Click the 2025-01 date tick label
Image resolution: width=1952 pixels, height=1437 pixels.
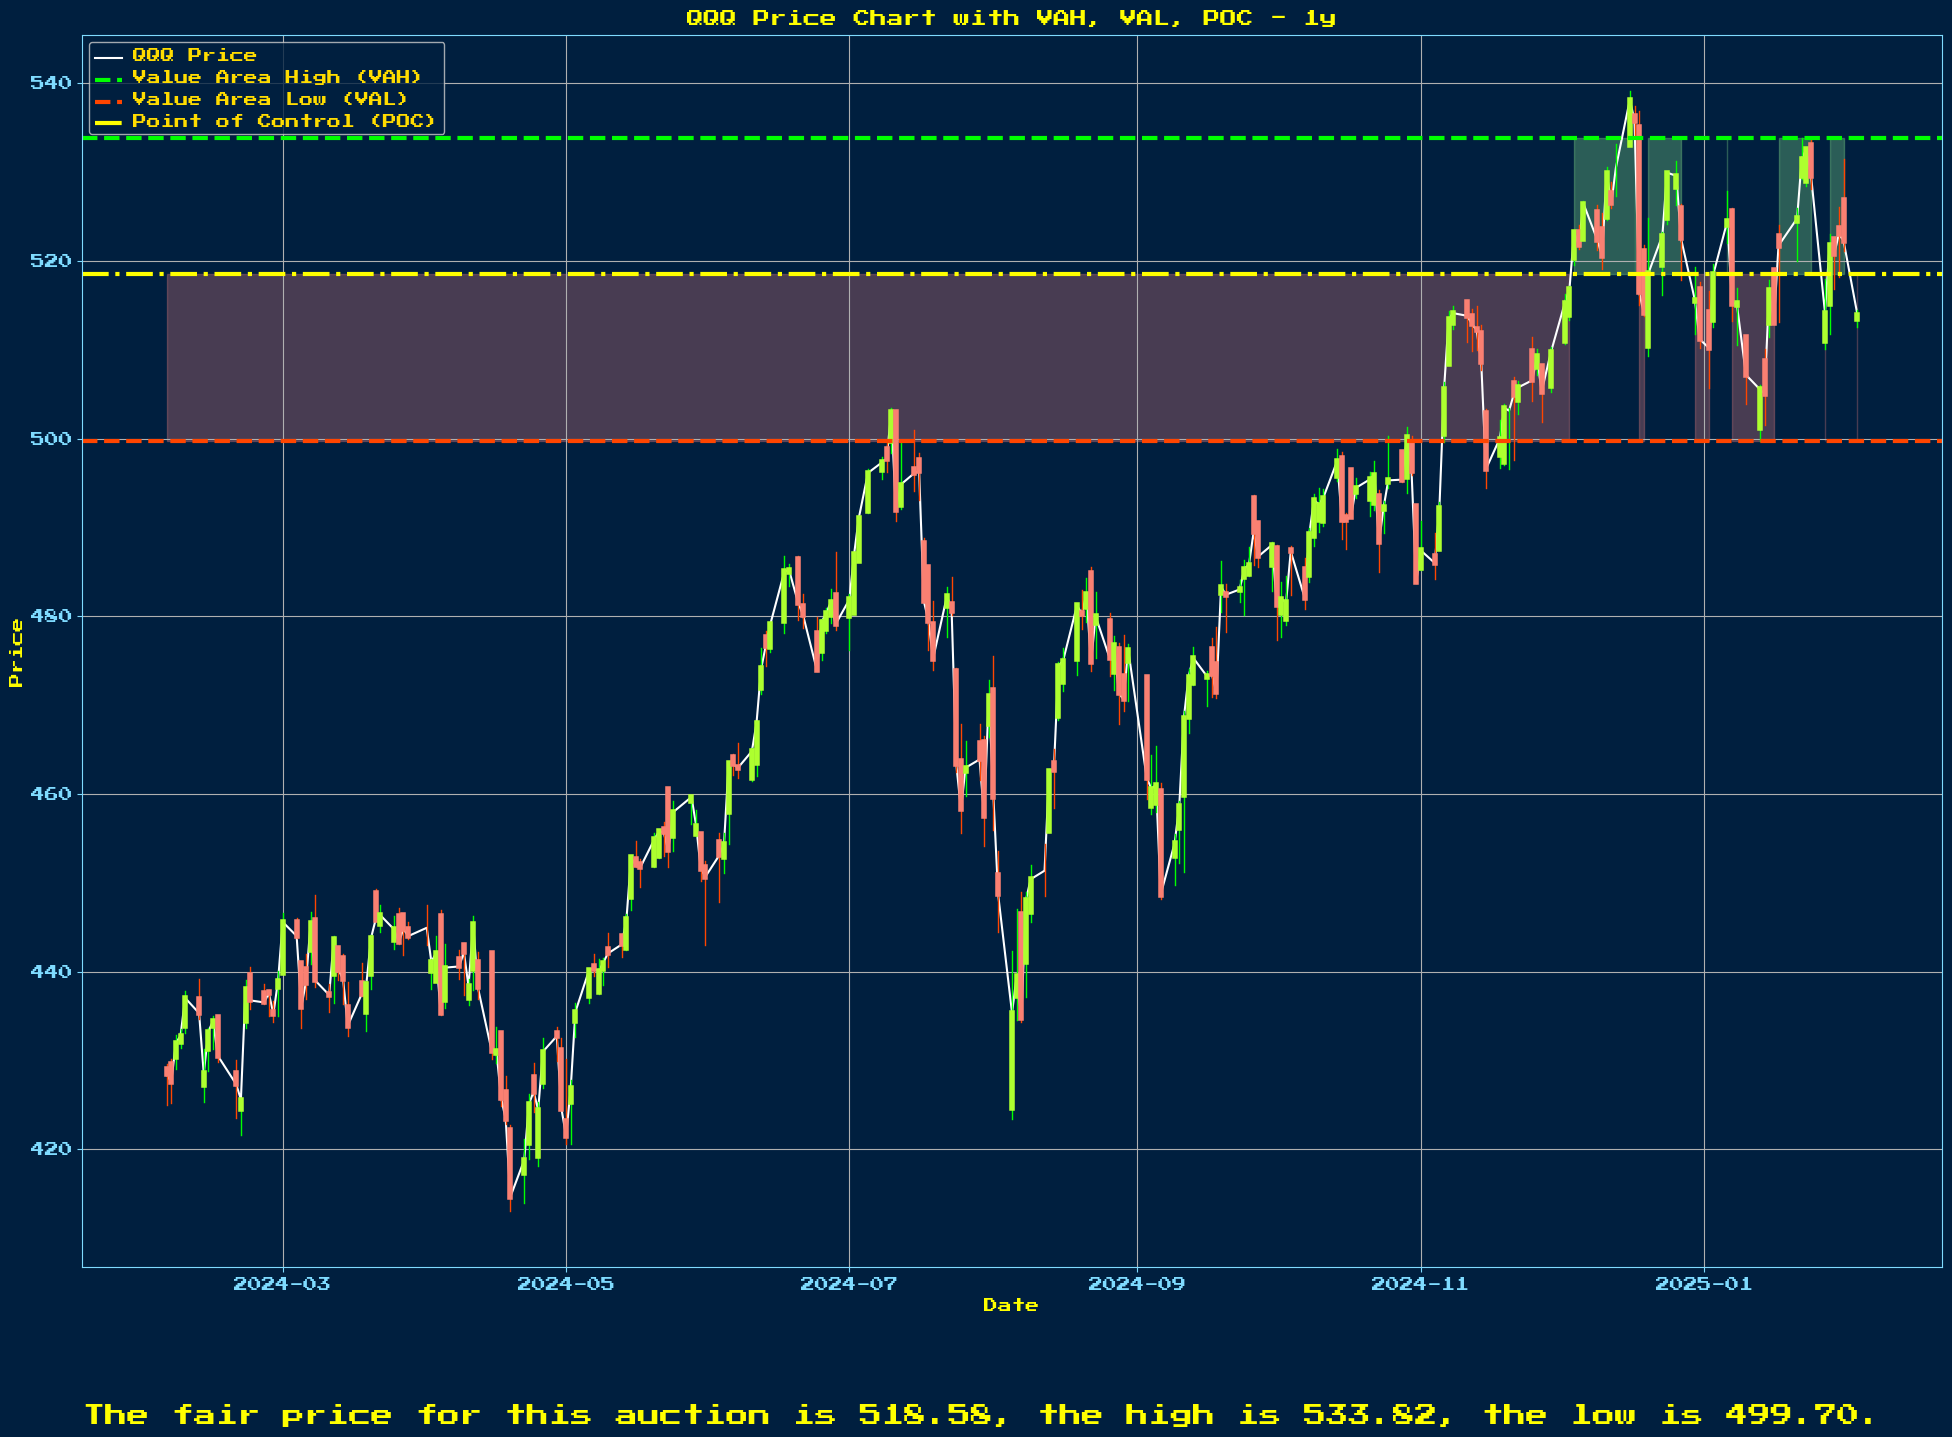1703,1283
